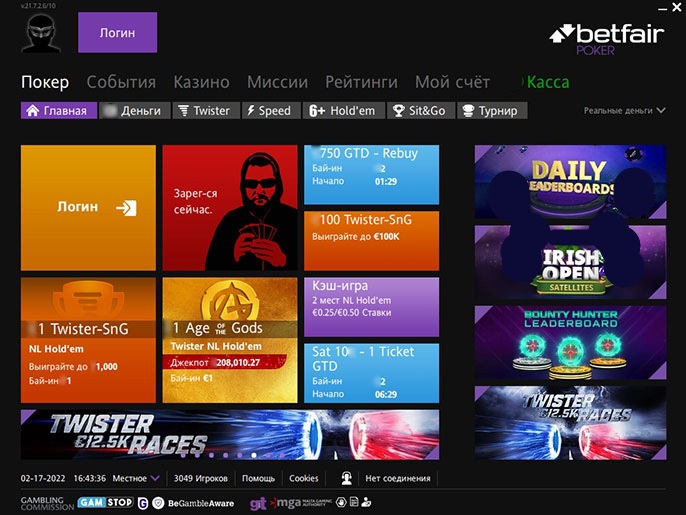
Task: Open the wide Twister €12.5K Races banner
Action: click(230, 434)
